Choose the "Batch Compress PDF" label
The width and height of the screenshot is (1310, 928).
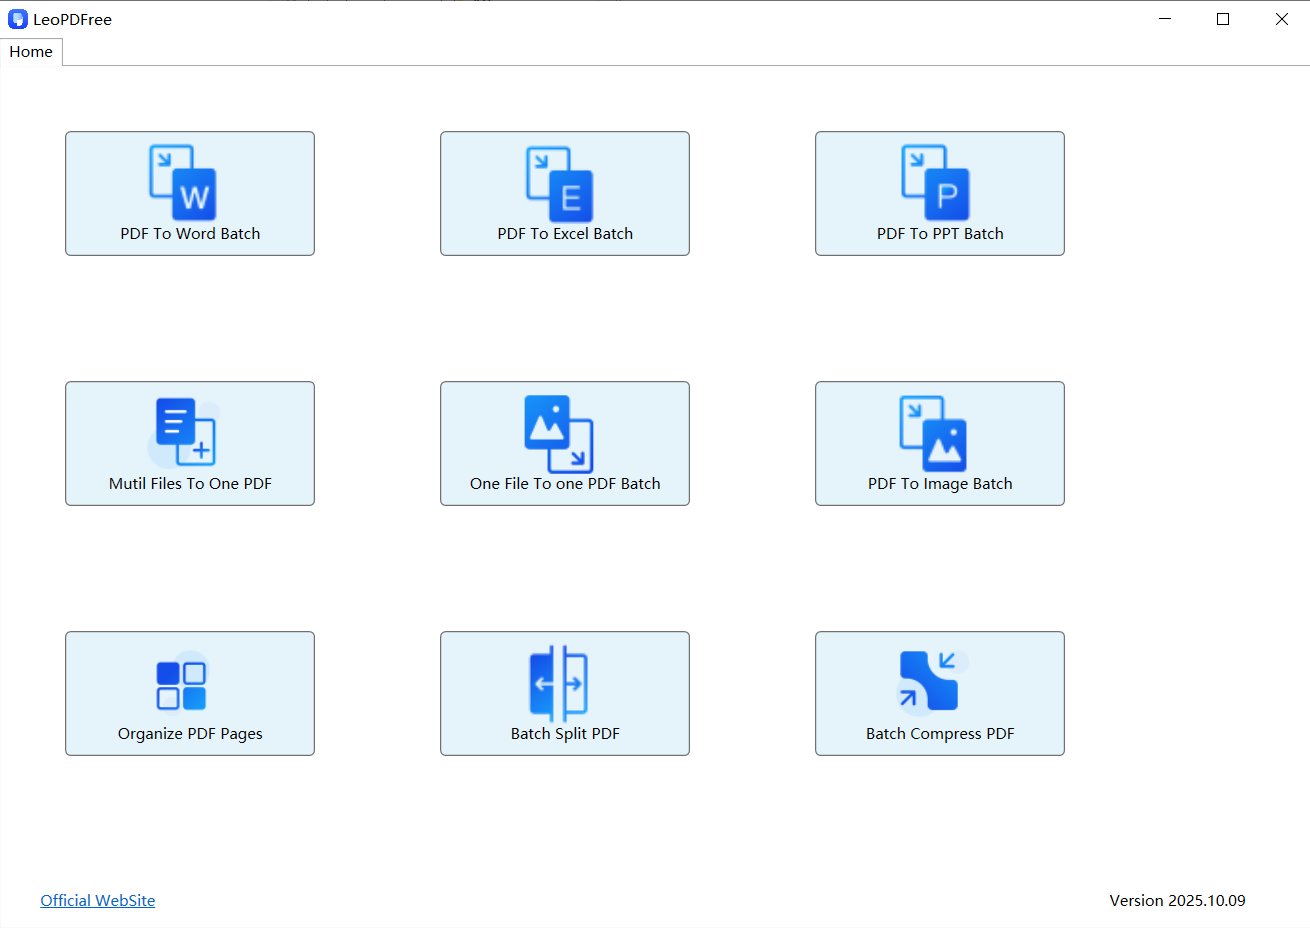[x=940, y=734]
